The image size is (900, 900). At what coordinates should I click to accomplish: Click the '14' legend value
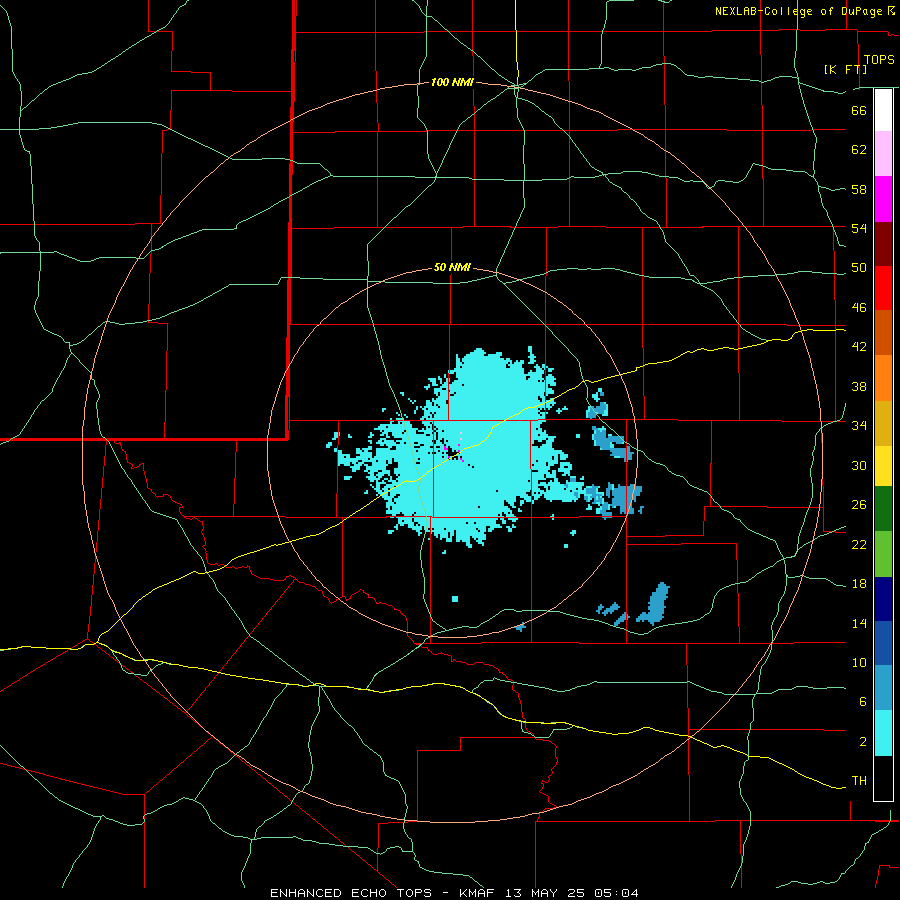[859, 623]
